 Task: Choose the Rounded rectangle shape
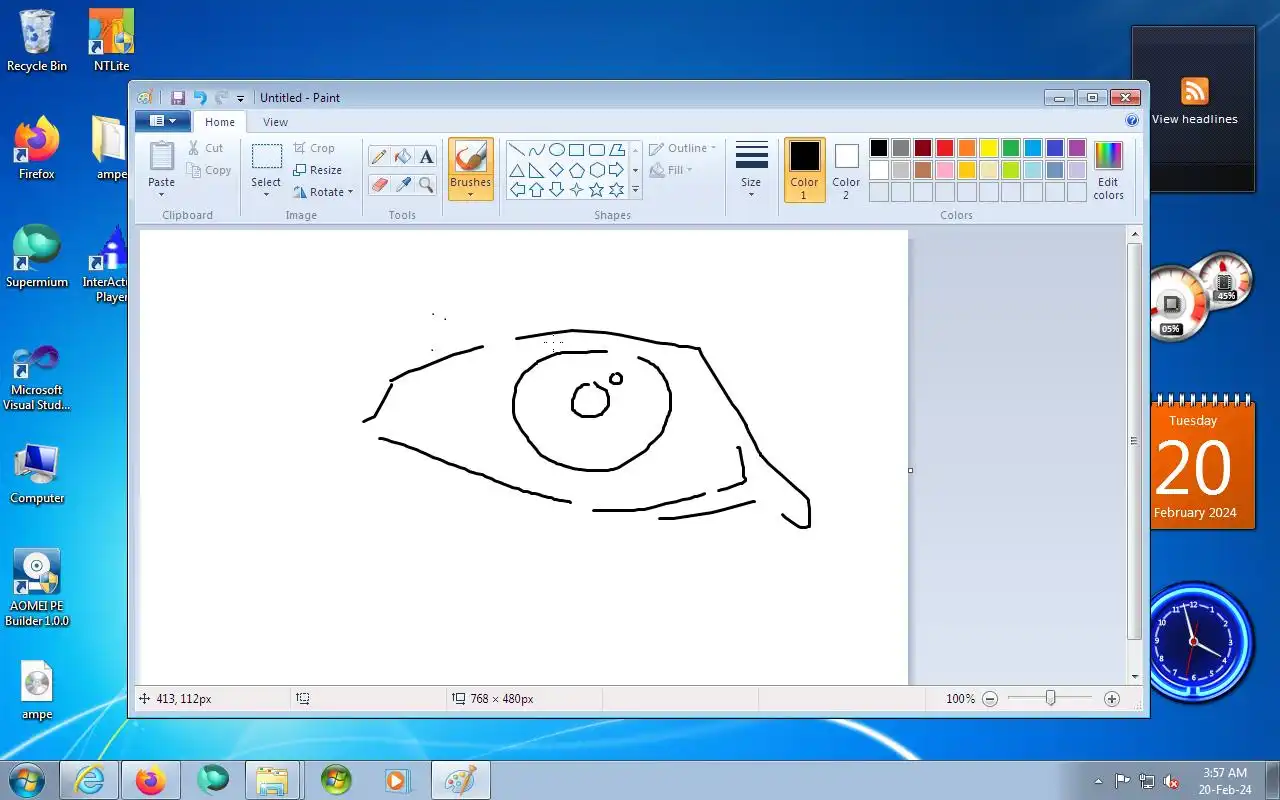click(x=597, y=150)
